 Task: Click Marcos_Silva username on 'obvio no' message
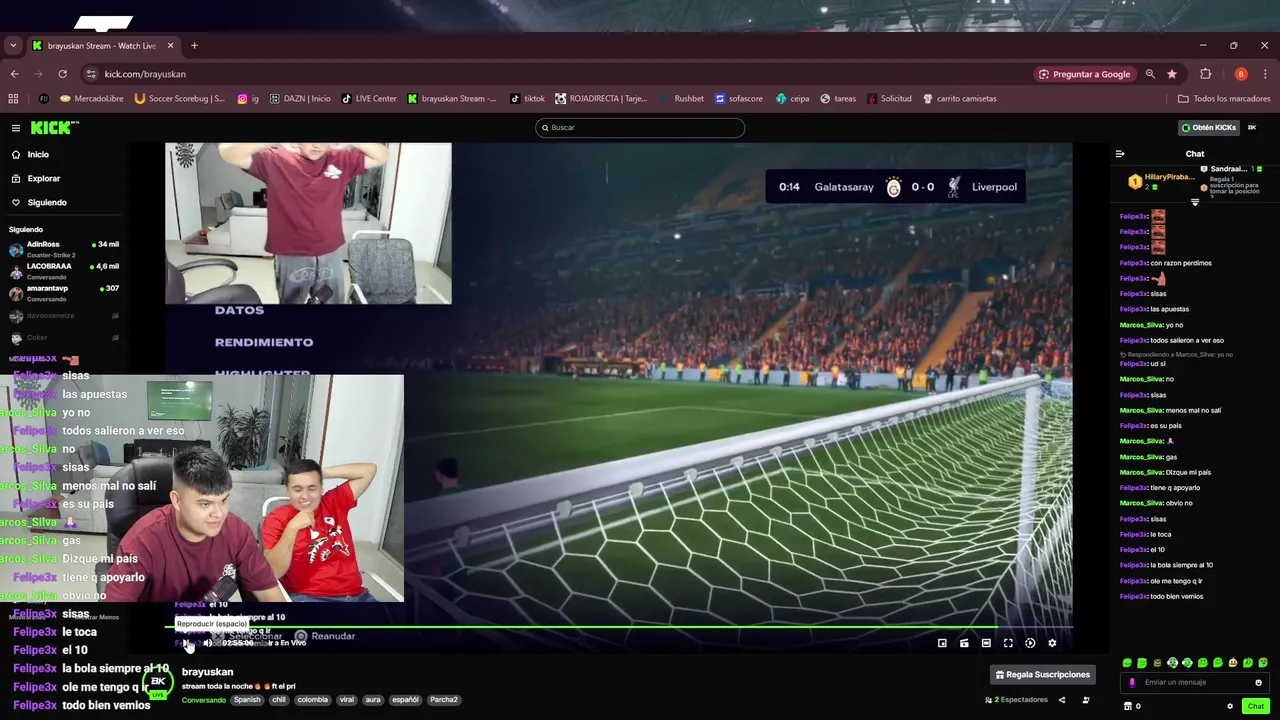point(1141,503)
